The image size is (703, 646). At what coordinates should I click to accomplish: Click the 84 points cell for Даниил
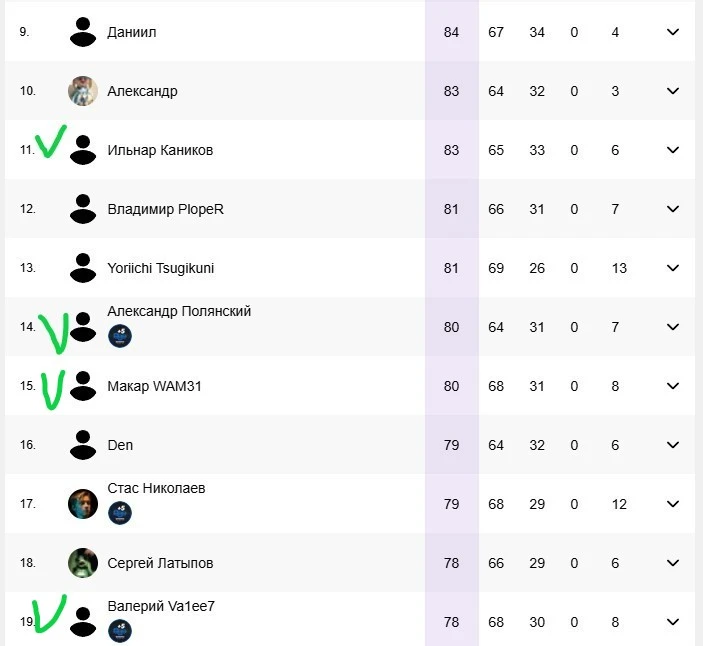[x=451, y=32]
